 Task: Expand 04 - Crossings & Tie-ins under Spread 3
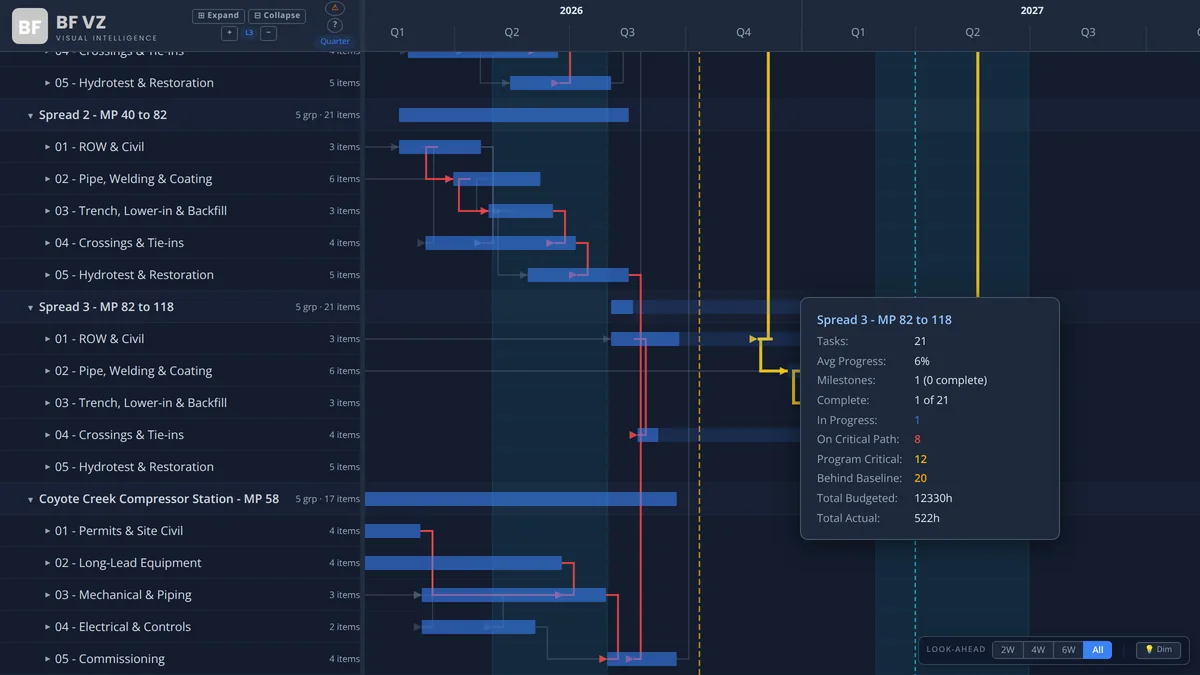click(47, 435)
